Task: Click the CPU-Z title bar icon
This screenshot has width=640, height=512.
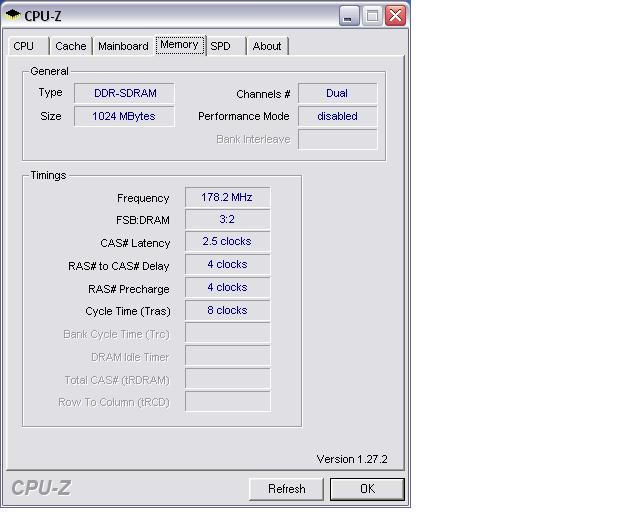Action: pos(13,15)
